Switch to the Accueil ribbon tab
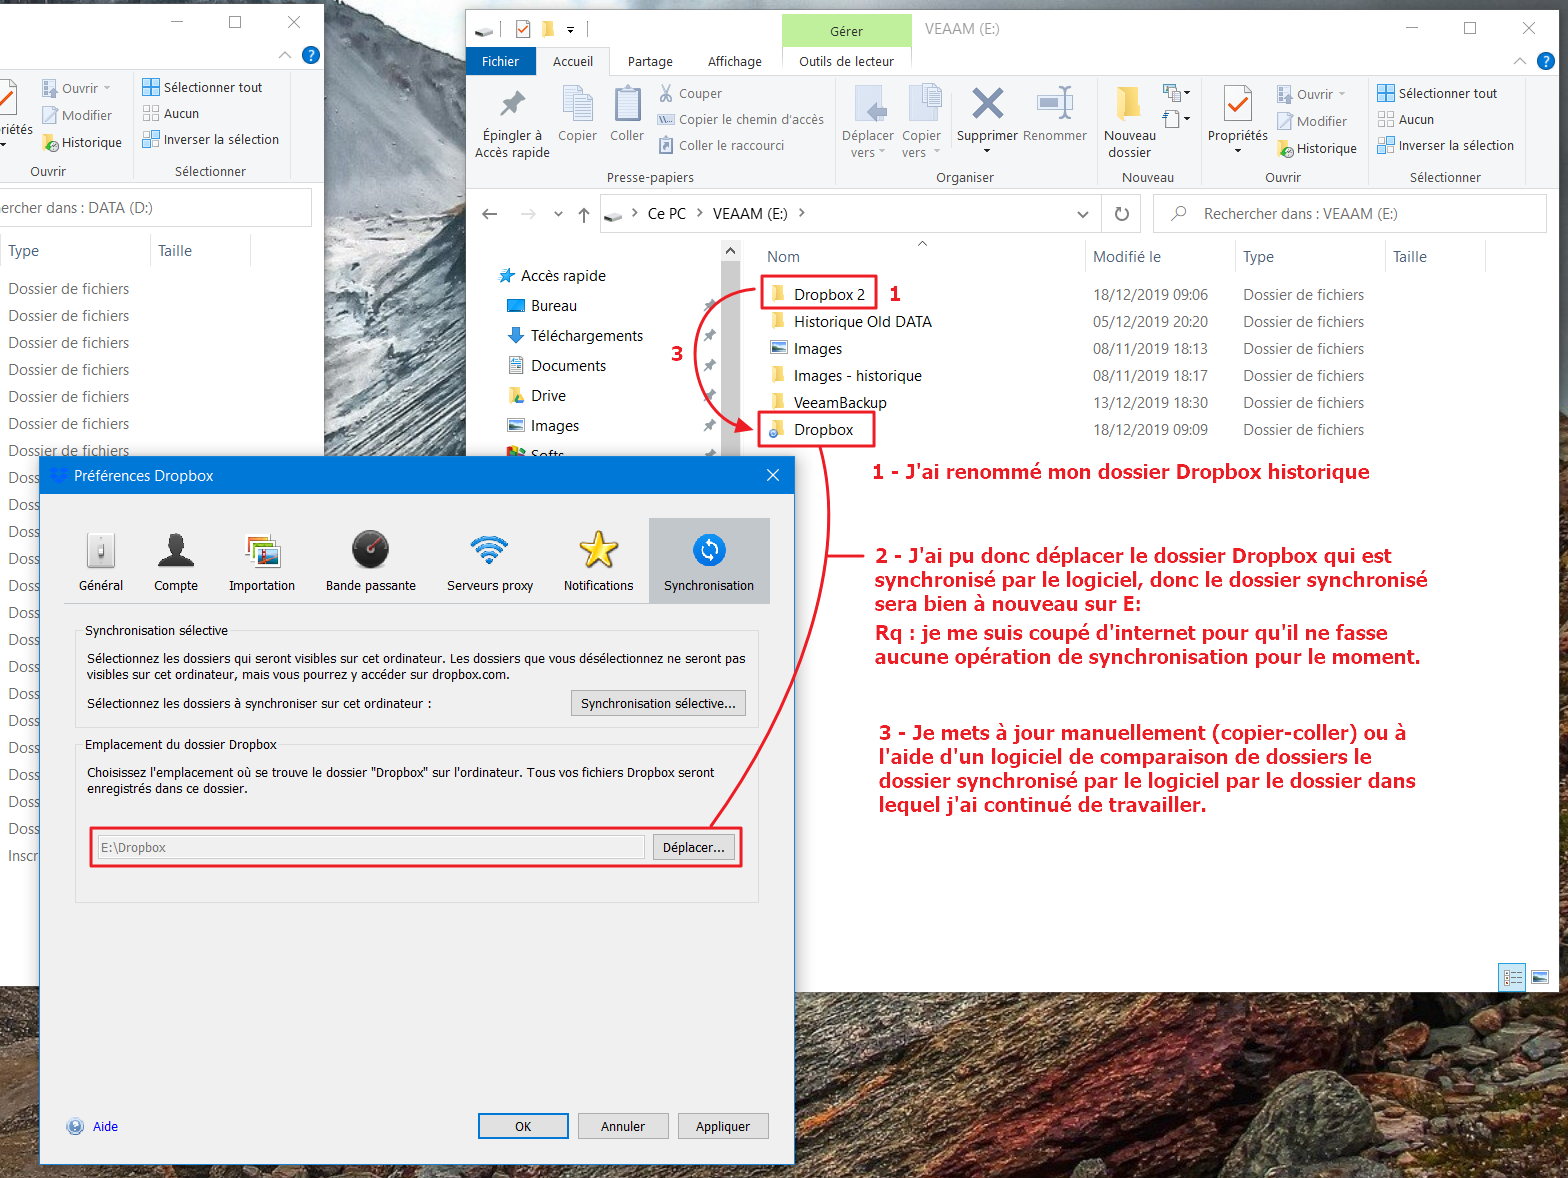Viewport: 1568px width, 1178px height. point(573,61)
